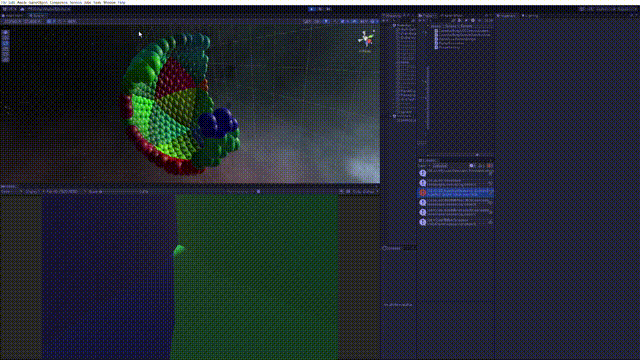Toggle warning messages filter in Console
The image size is (640, 360).
[x=481, y=166]
